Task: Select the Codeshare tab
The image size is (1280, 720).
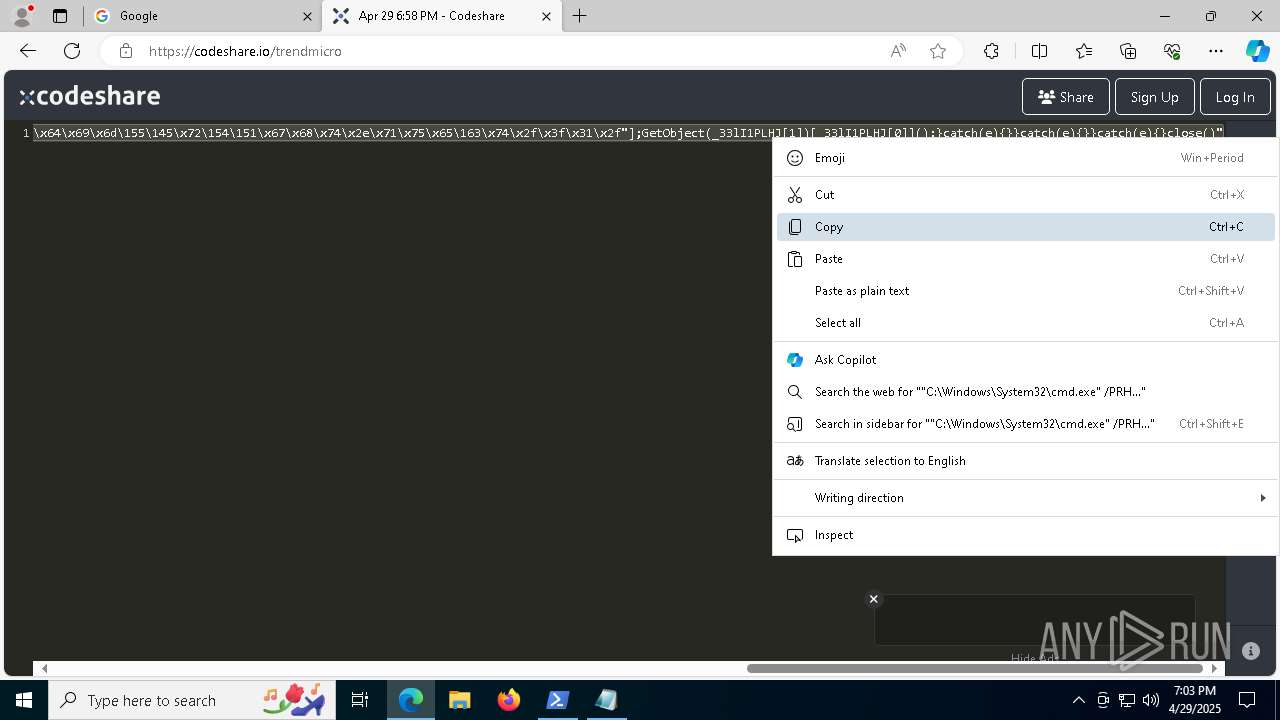Action: pos(443,16)
